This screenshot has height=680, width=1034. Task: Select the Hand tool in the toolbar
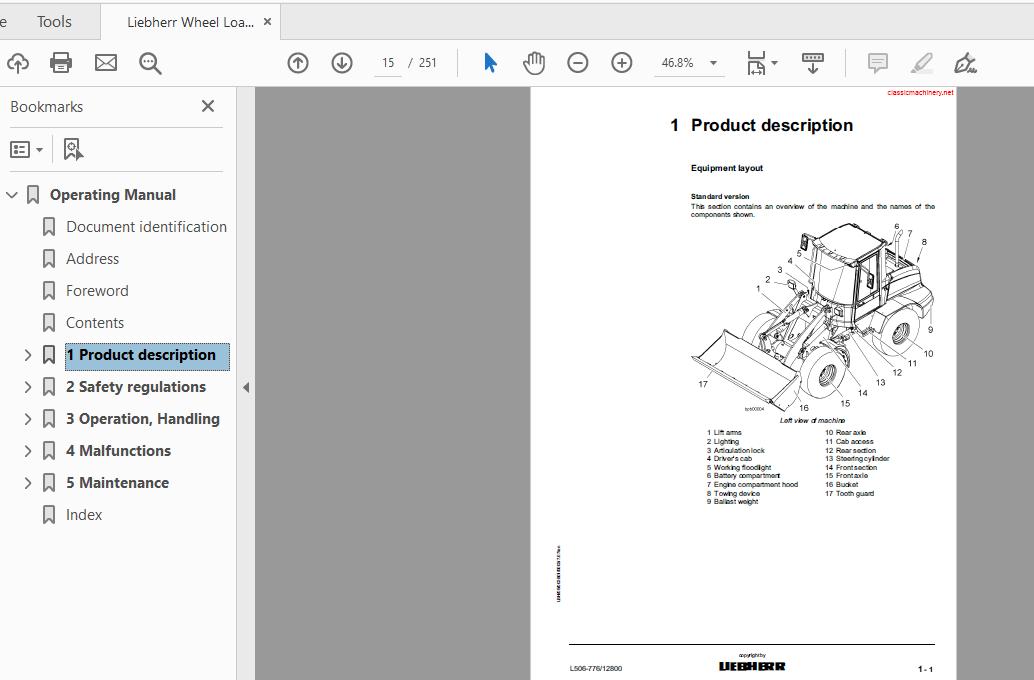(x=534, y=62)
